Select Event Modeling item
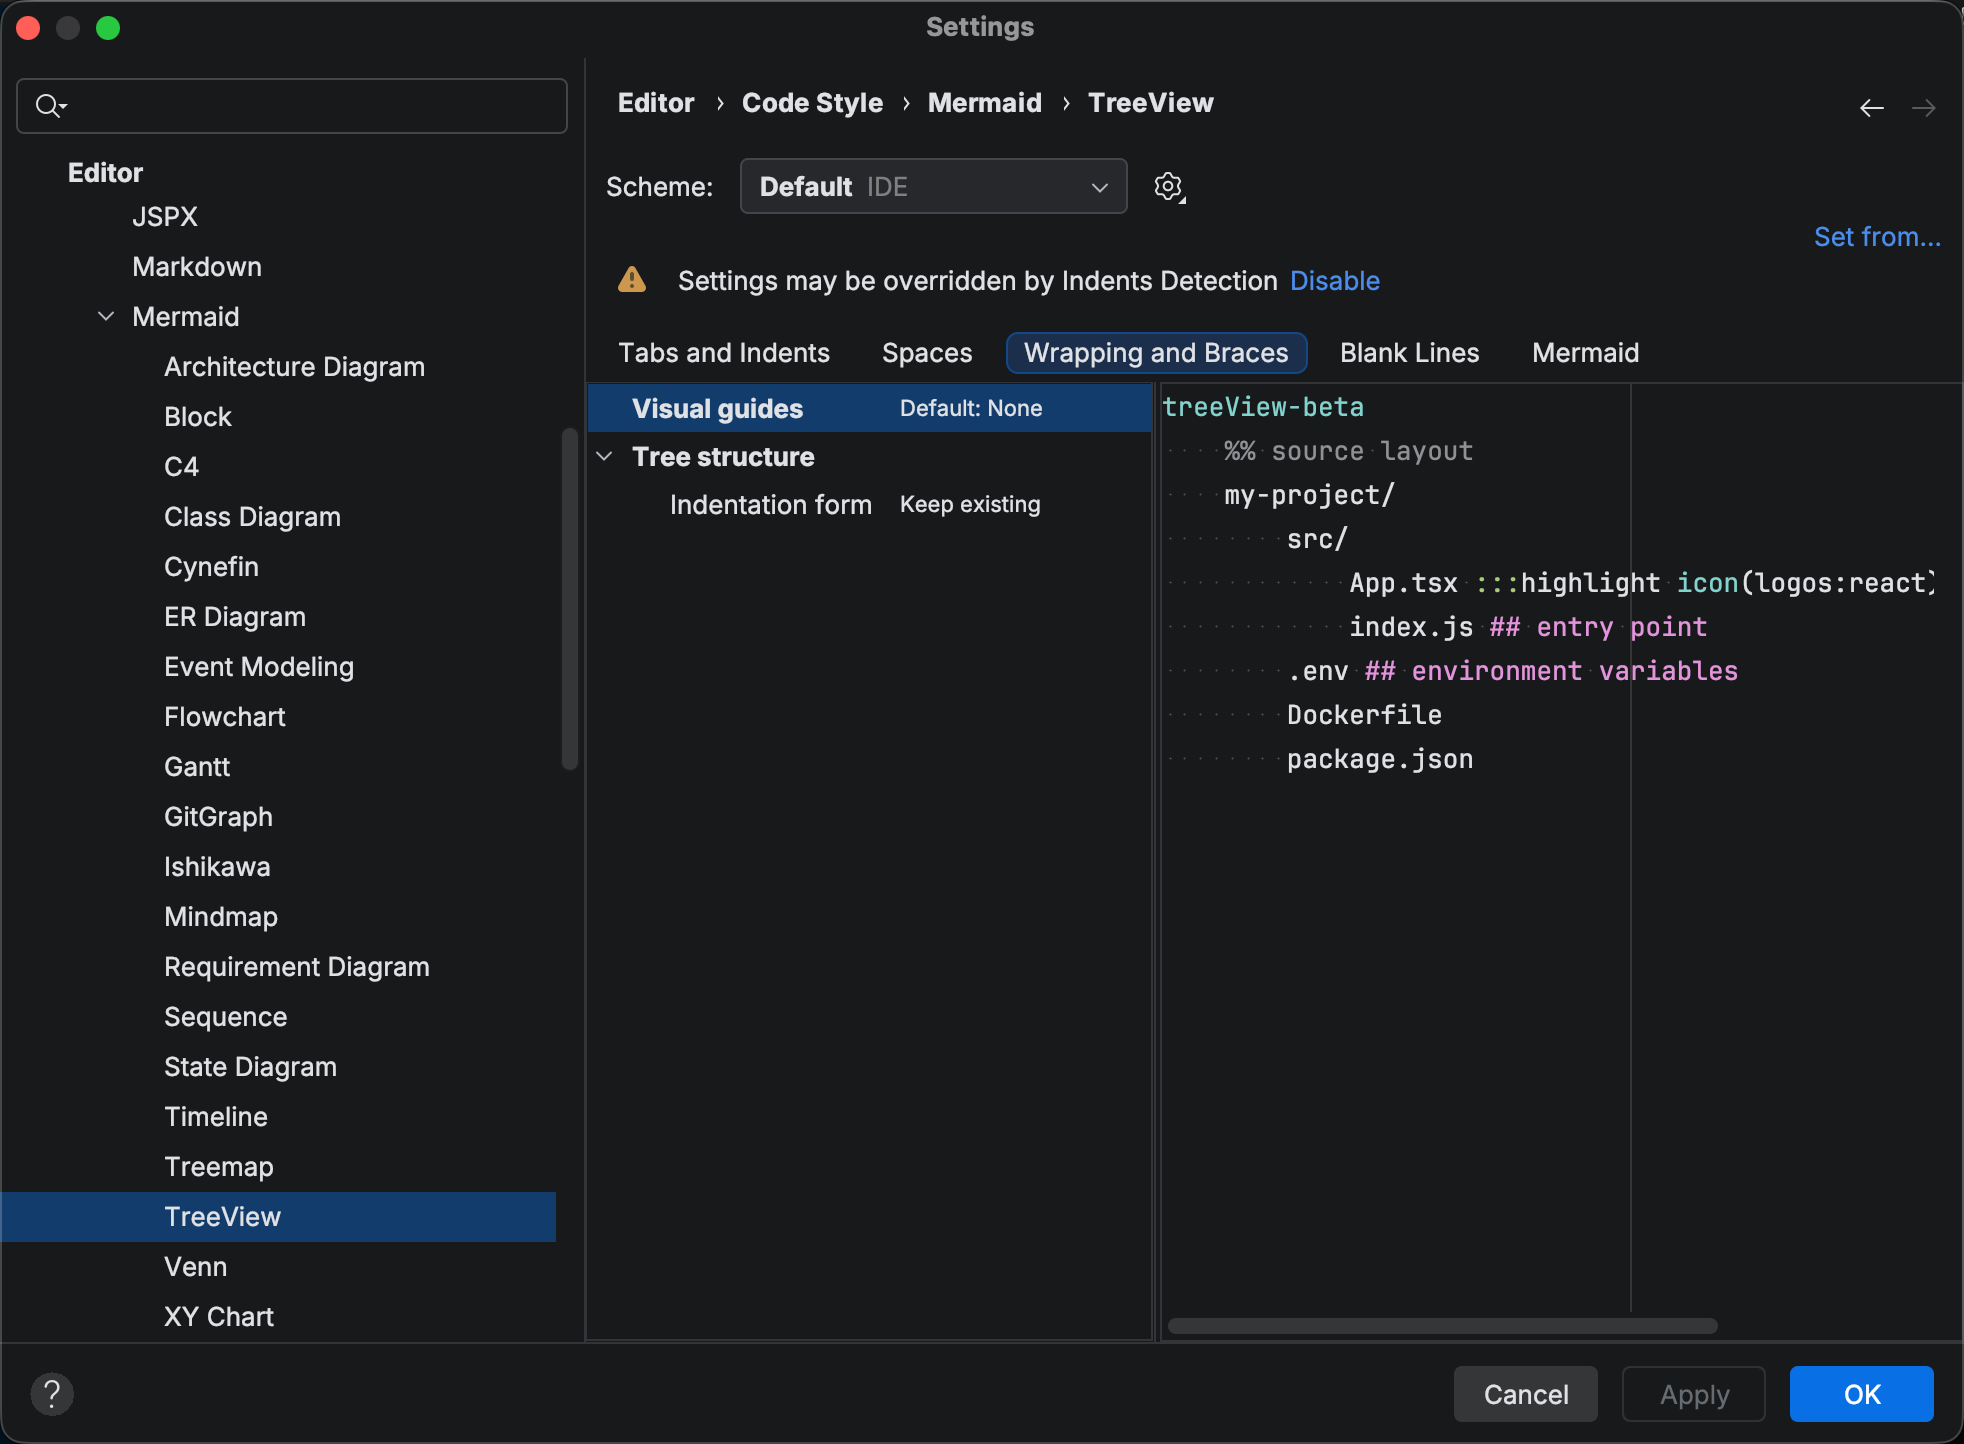The image size is (1964, 1444). tap(259, 666)
